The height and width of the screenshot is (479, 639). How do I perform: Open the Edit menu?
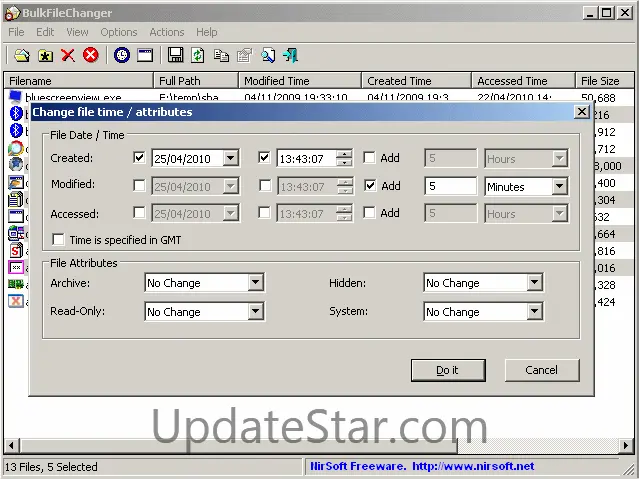click(45, 32)
